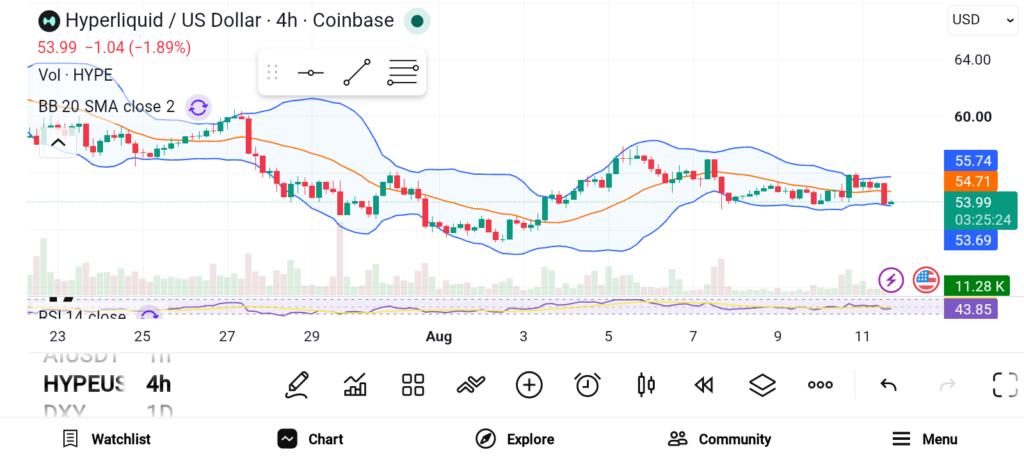Enter fullscreen chart mode
Viewport: 1024px width, 461px height.
point(1005,385)
